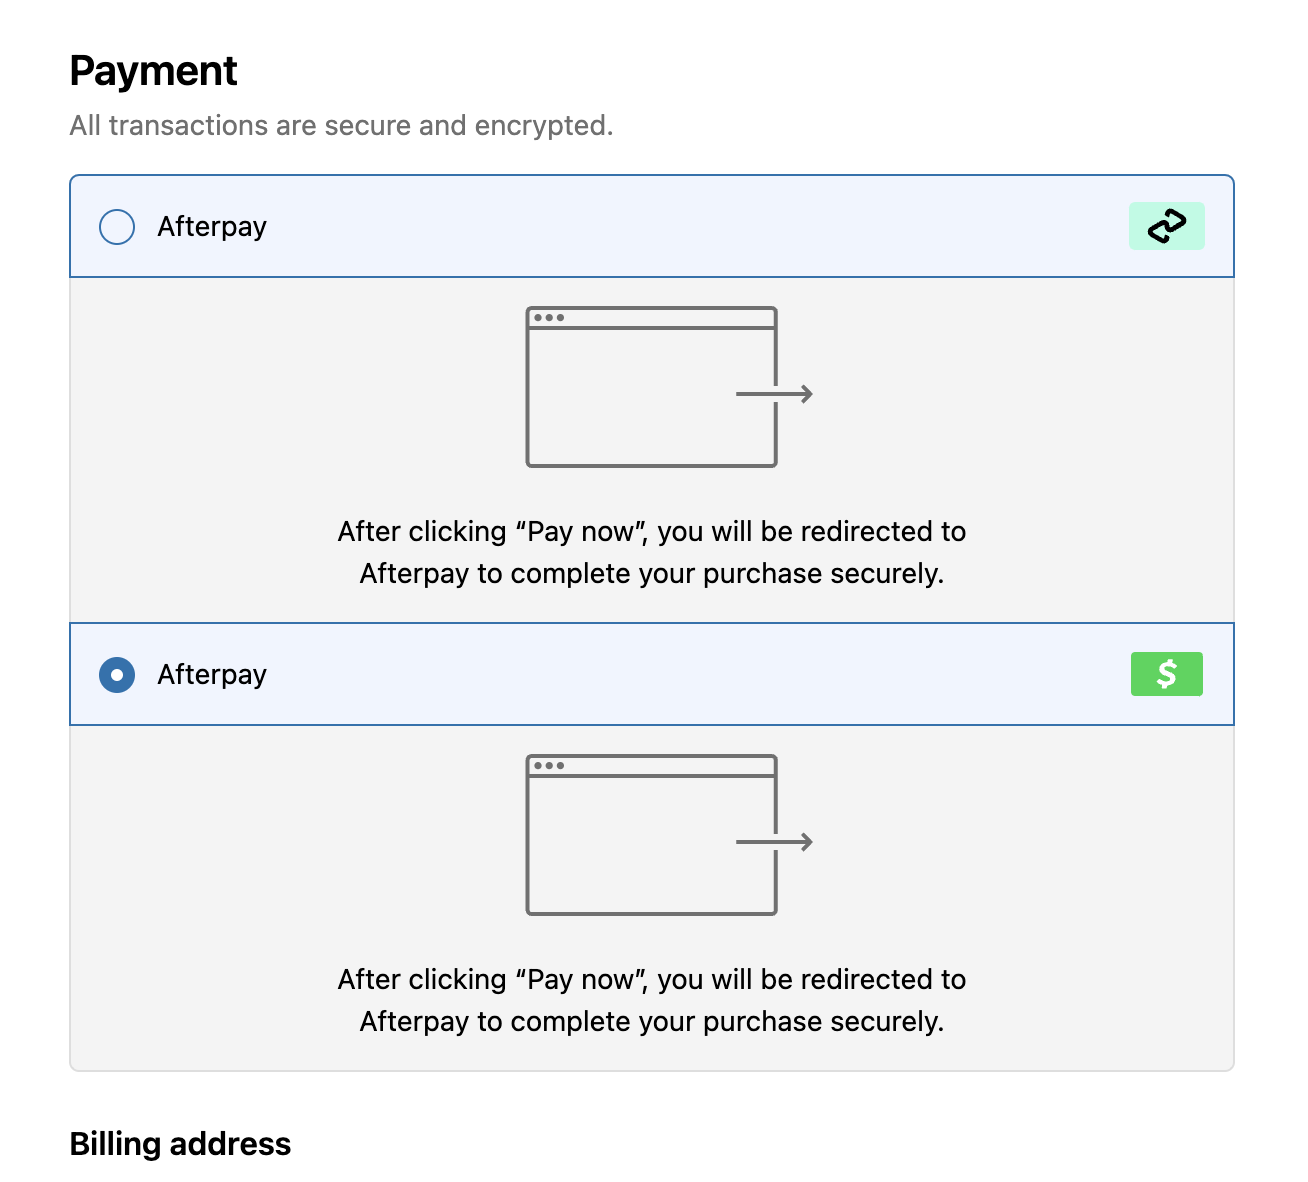This screenshot has width=1308, height=1182.
Task: Click the green dollar sign icon
Action: pos(1166,674)
